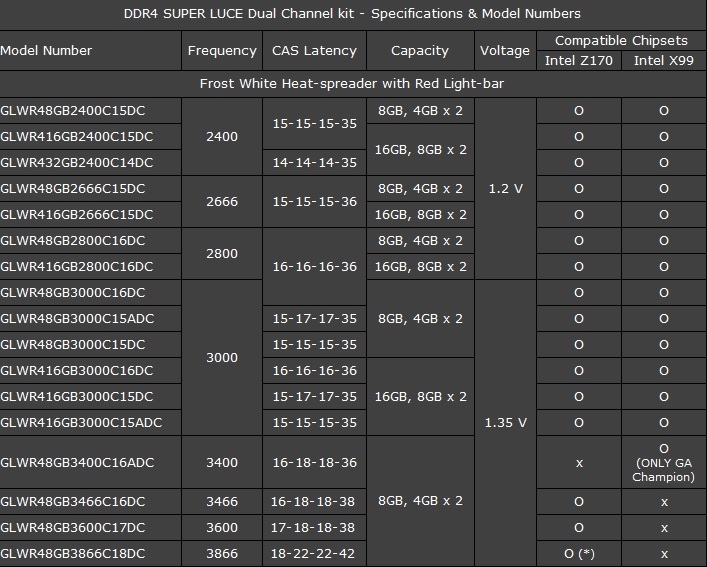This screenshot has width=707, height=567.
Task: Select the table title about DDR4 SUPER LUCE
Action: coord(352,14)
